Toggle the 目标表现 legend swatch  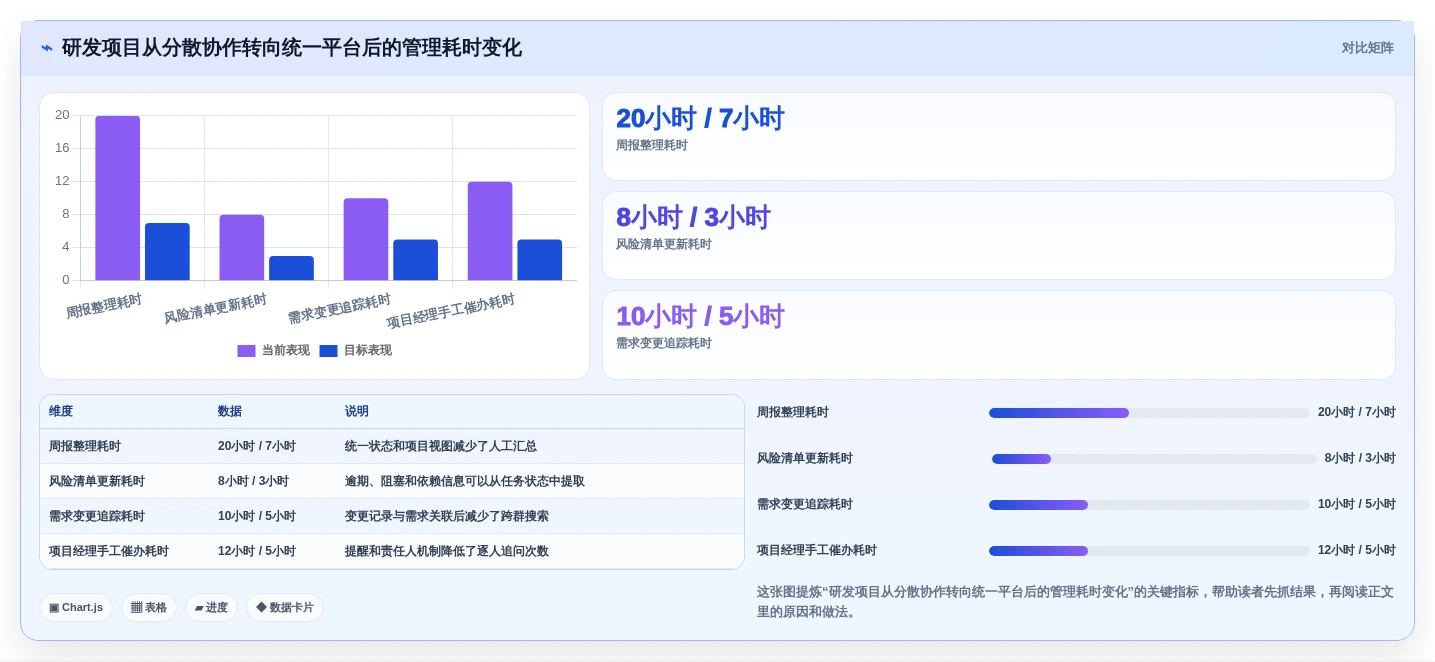coord(328,351)
